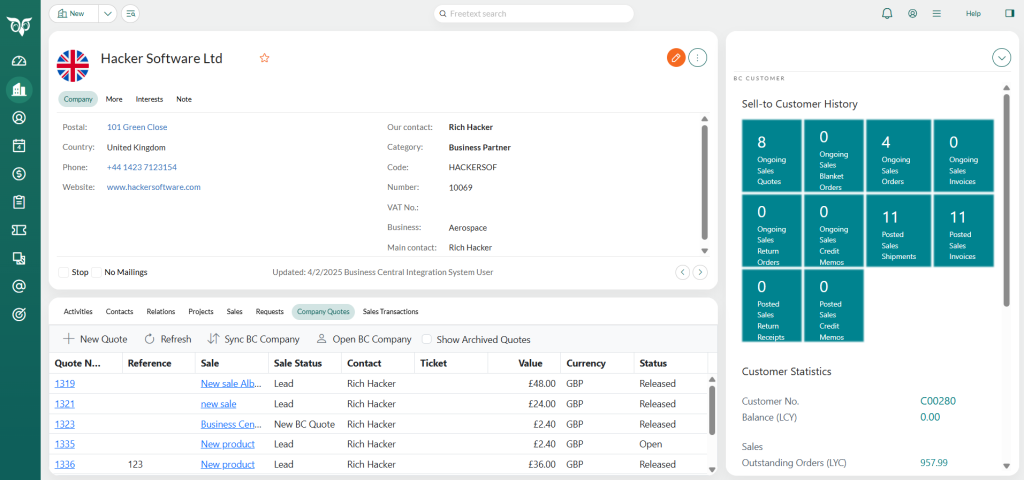1024x480 pixels.
Task: Open the user profile icon in top bar
Action: [x=912, y=13]
